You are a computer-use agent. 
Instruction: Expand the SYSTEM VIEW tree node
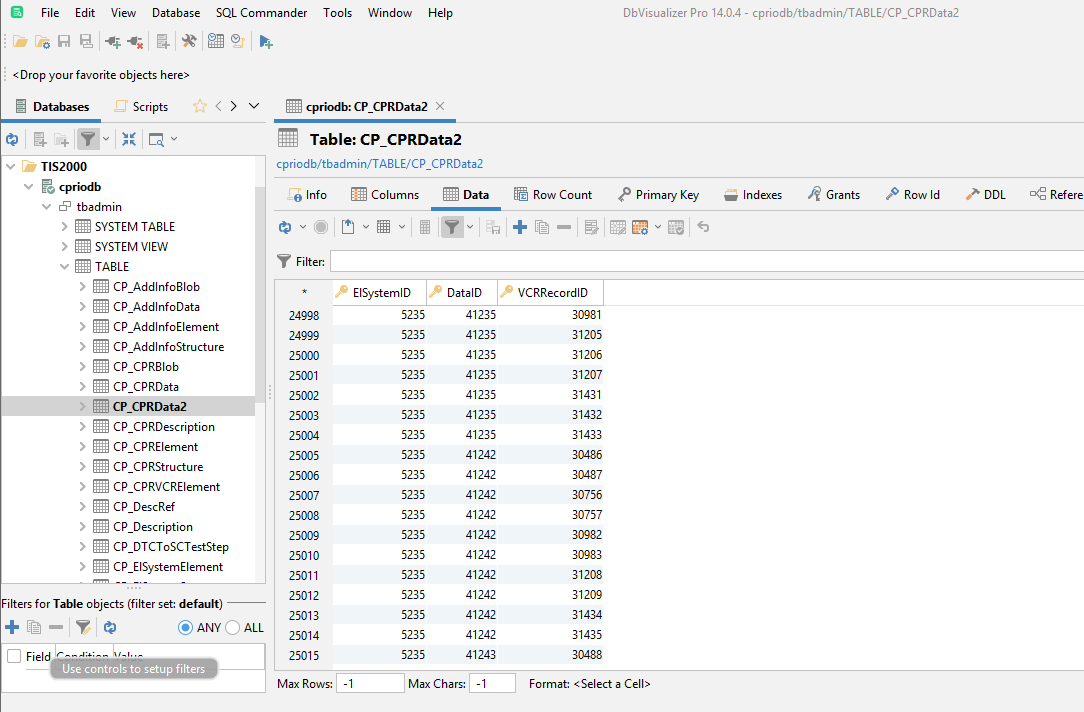pyautogui.click(x=64, y=247)
